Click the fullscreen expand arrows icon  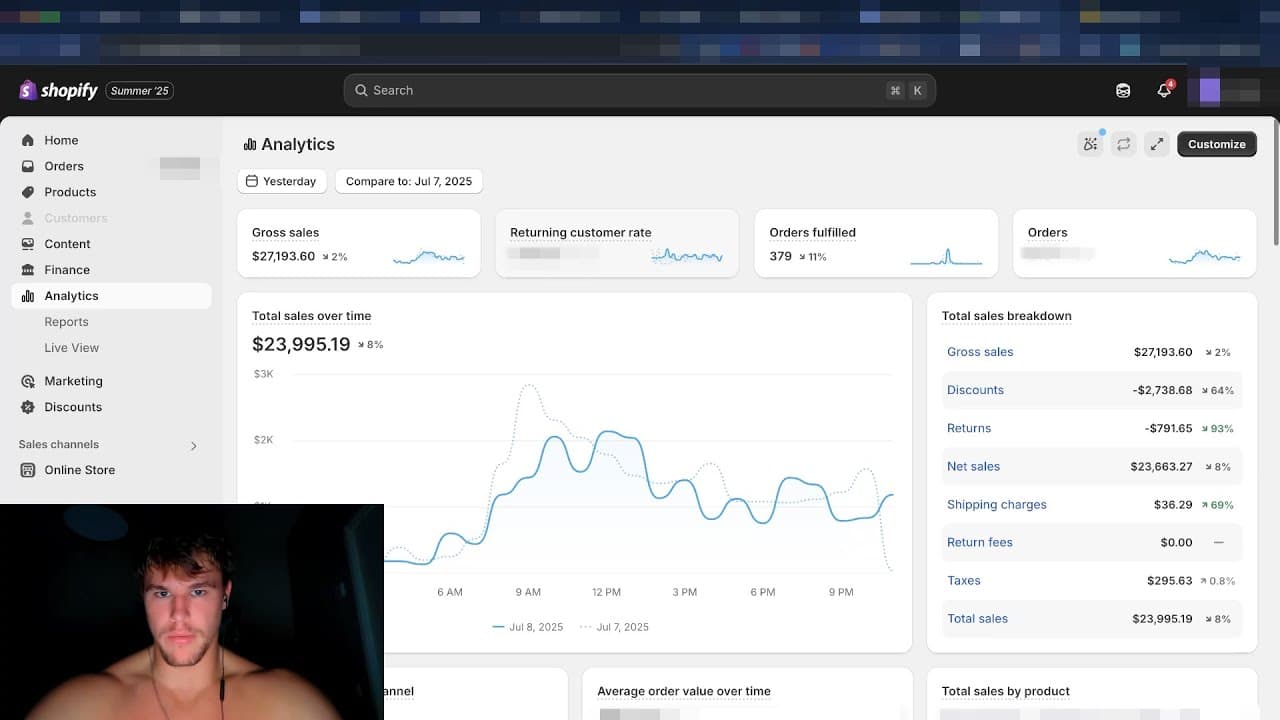tap(1157, 144)
